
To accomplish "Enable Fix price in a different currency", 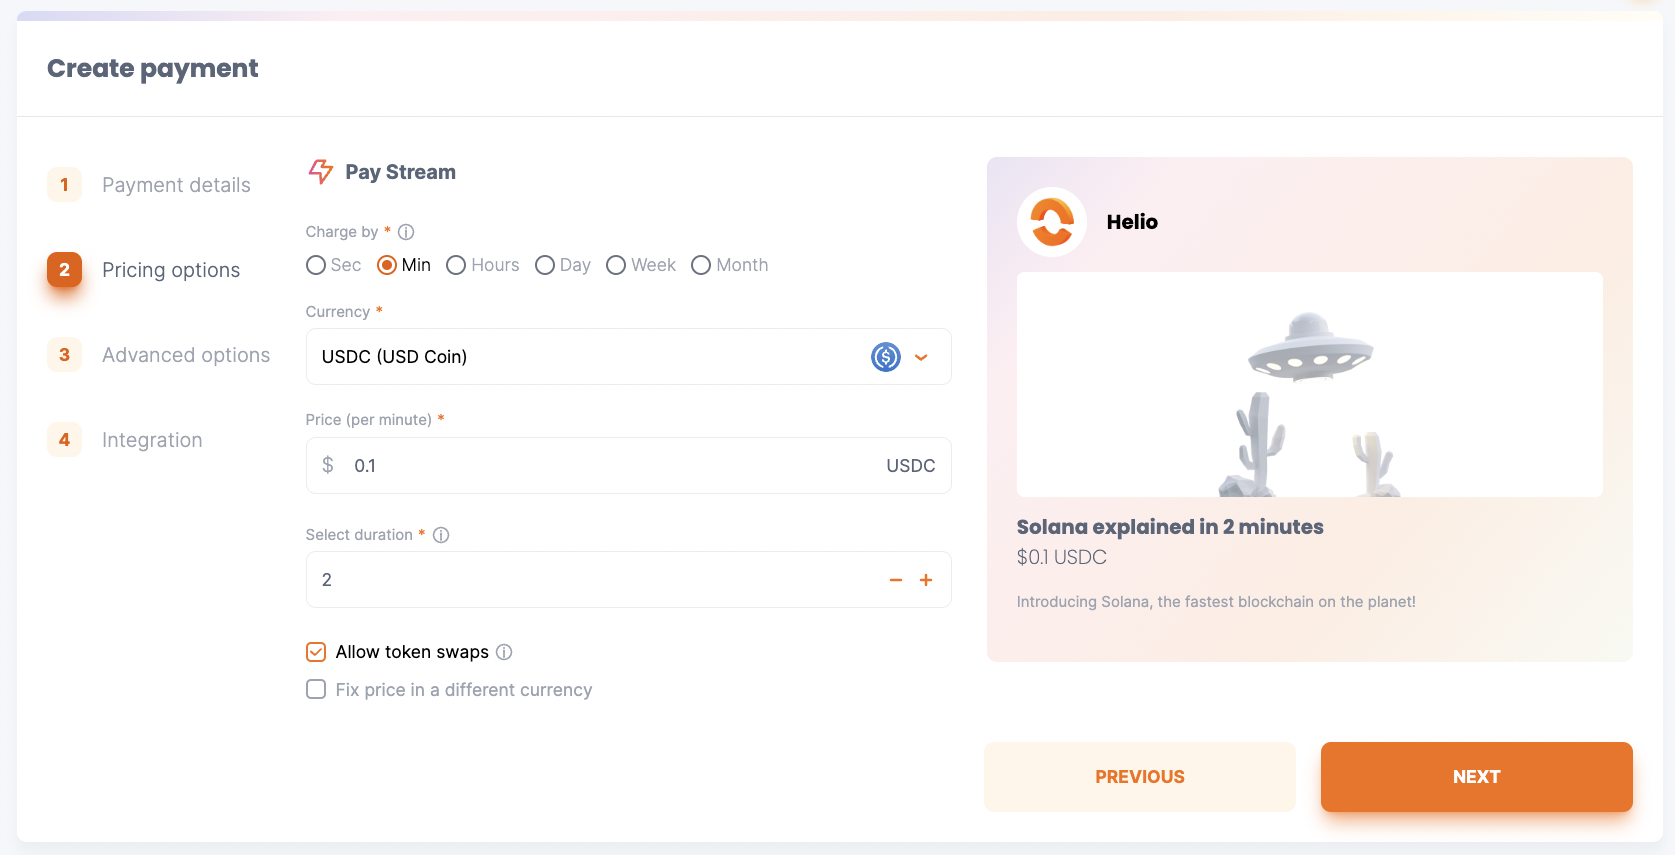I will coord(316,690).
